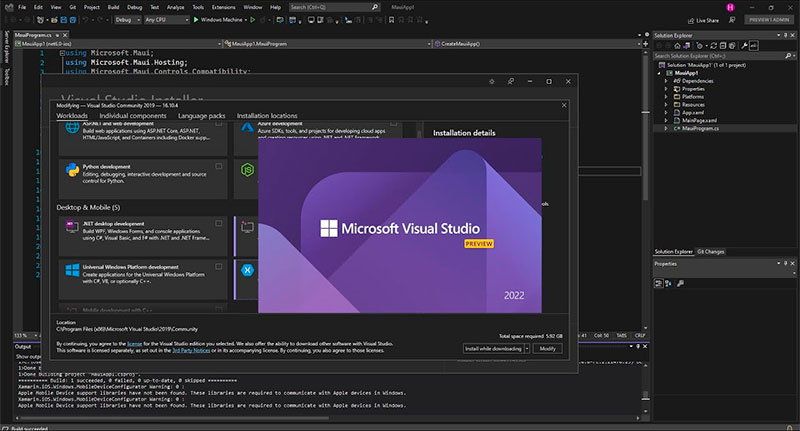800x431 pixels.
Task: Click the Modify button in the installer
Action: (x=547, y=348)
